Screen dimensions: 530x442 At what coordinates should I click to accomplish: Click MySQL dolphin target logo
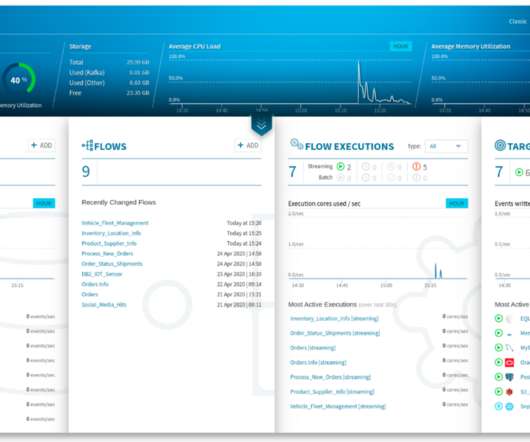[x=509, y=347]
